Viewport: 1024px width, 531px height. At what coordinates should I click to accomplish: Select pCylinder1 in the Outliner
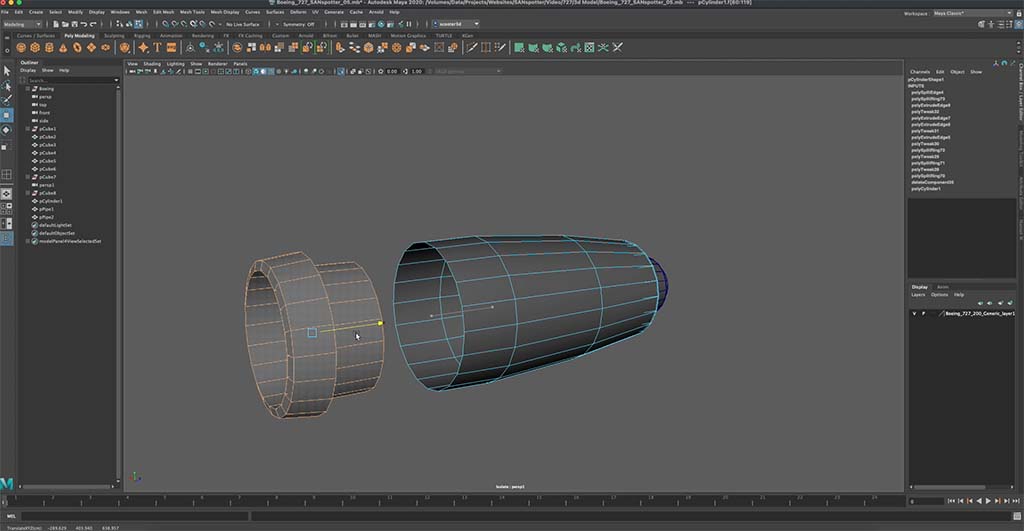[x=50, y=201]
